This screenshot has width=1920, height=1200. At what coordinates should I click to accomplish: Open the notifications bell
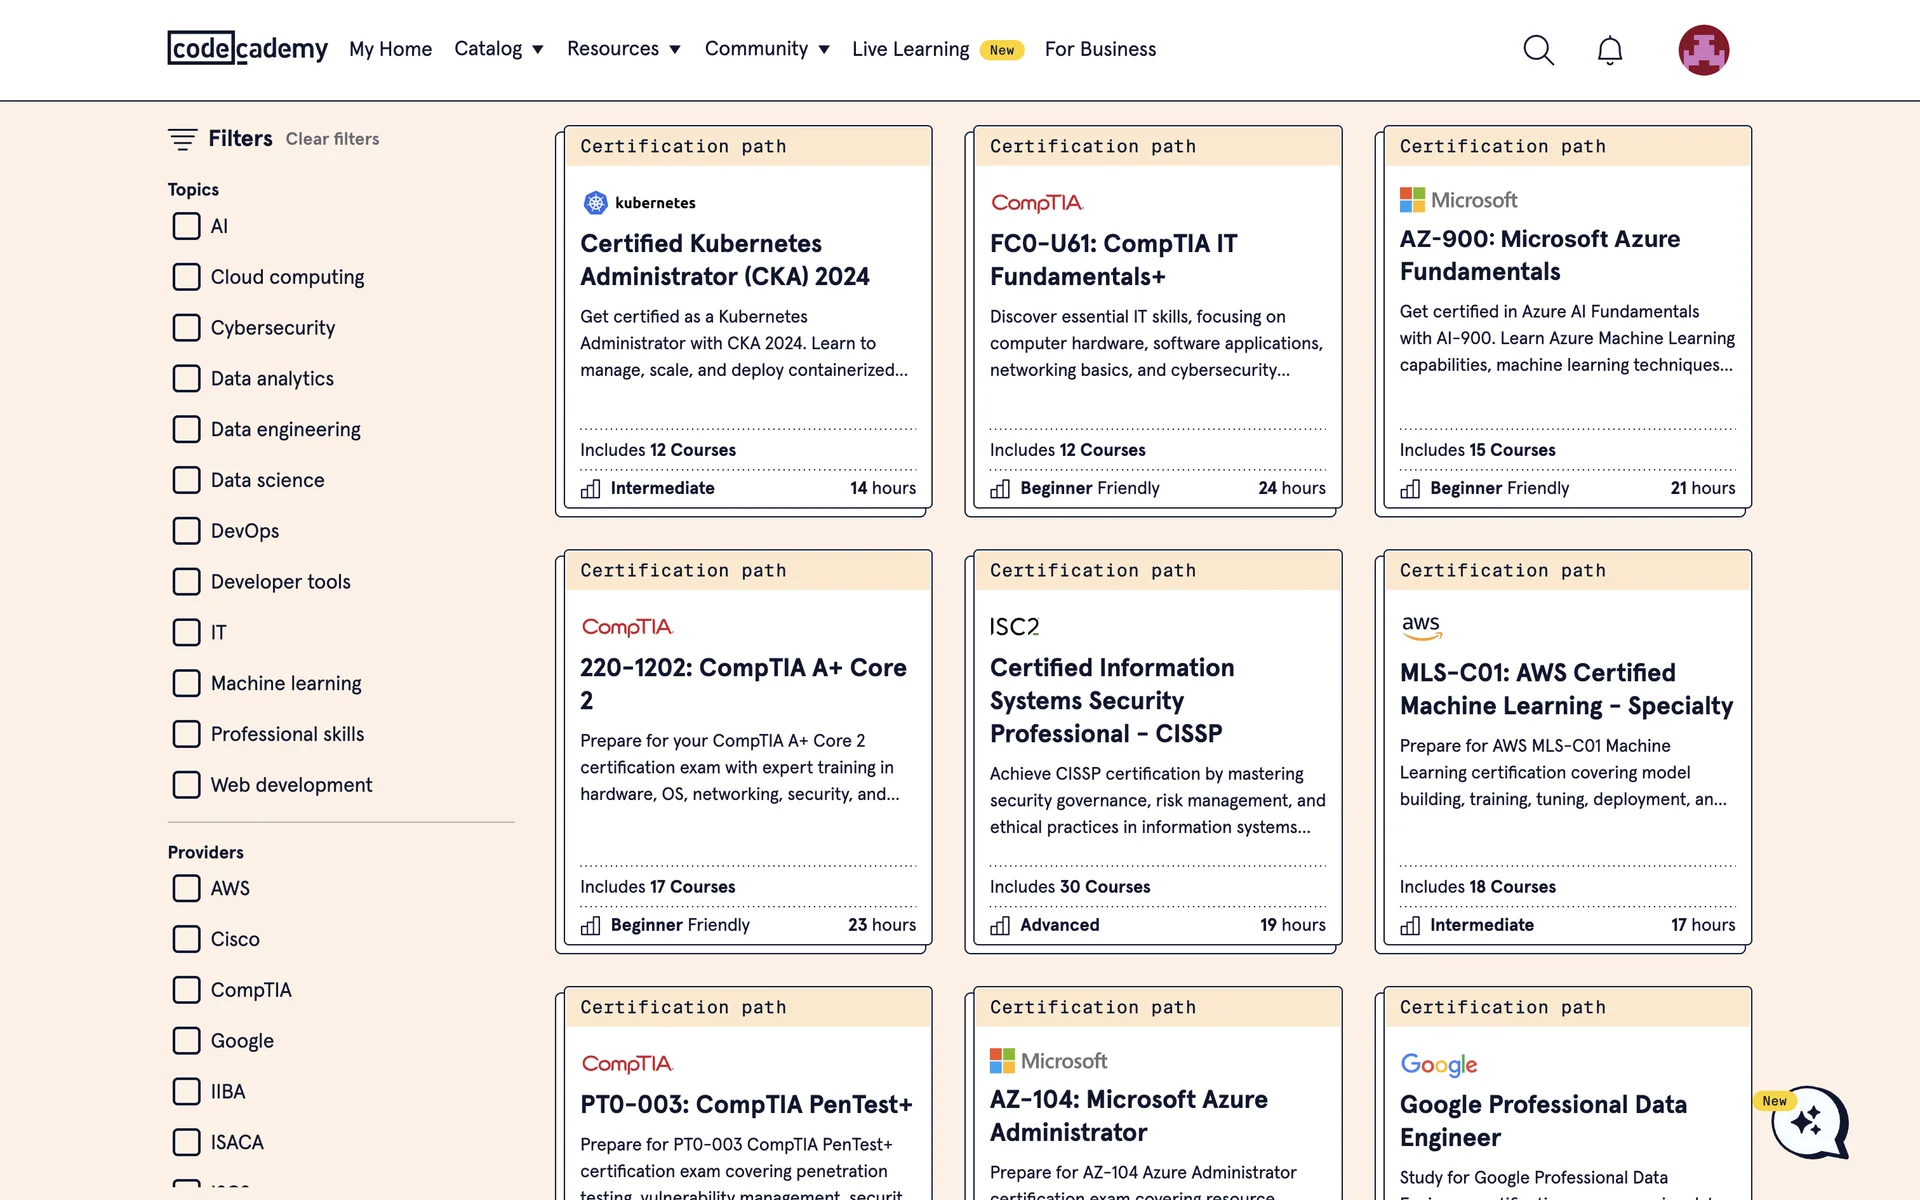1609,50
